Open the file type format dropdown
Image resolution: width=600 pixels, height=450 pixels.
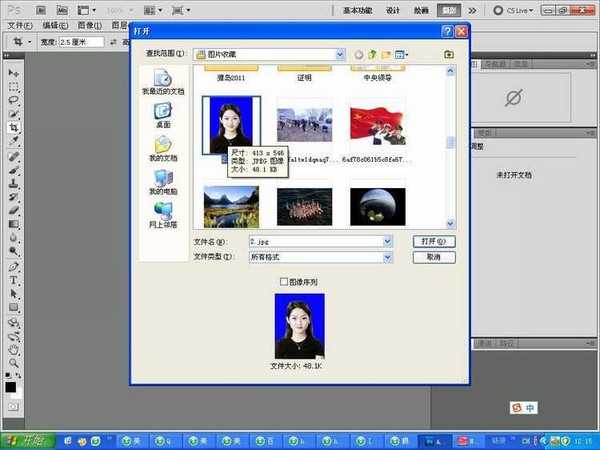pyautogui.click(x=387, y=257)
